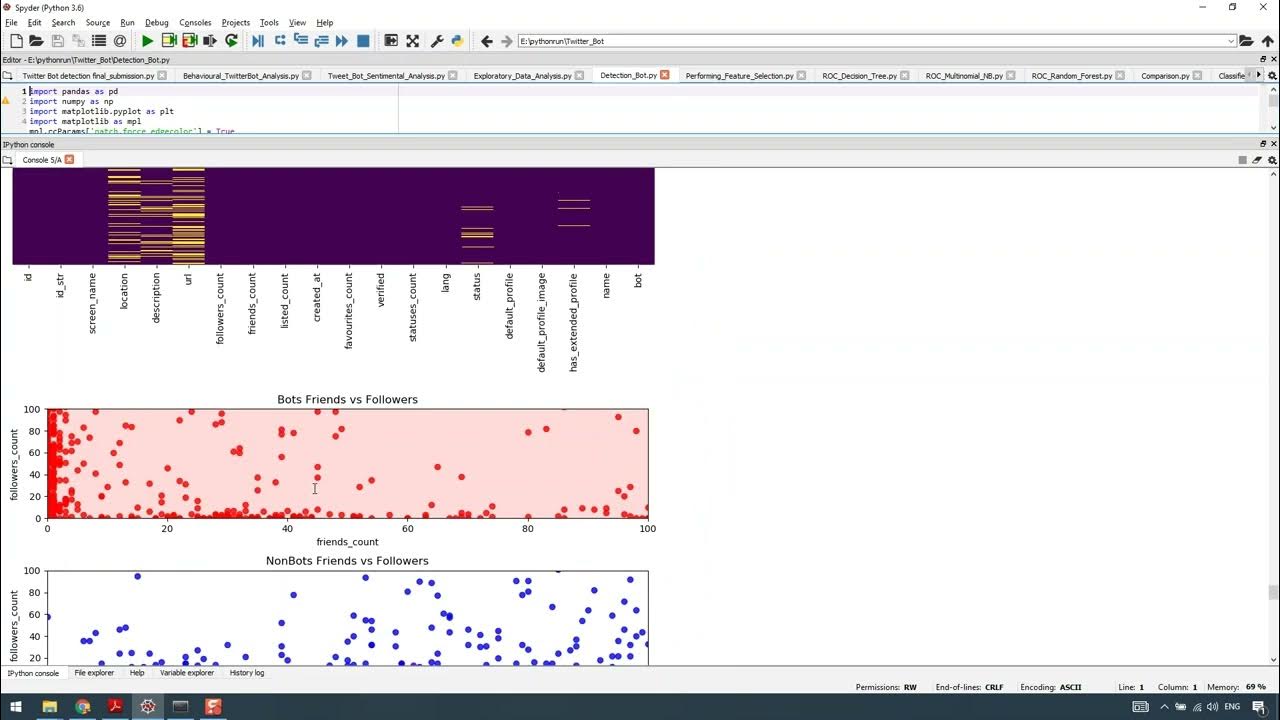The width and height of the screenshot is (1280, 720).
Task: Open the Tools menu
Action: pyautogui.click(x=269, y=22)
